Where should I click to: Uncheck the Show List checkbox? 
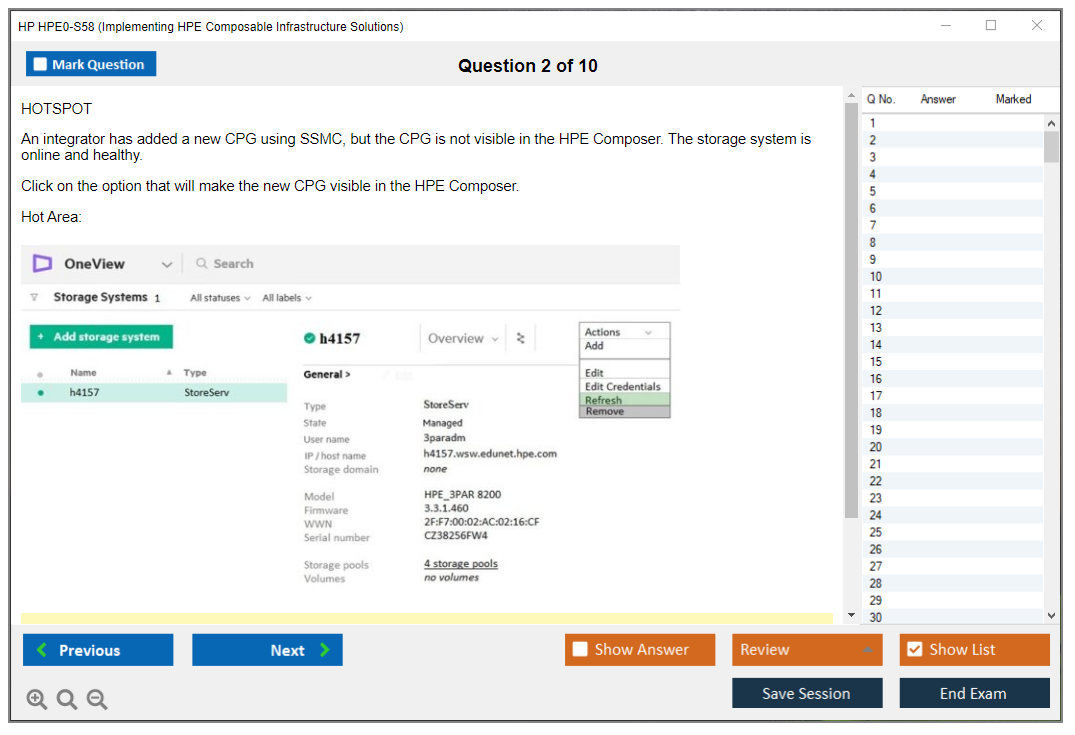pyautogui.click(x=914, y=650)
